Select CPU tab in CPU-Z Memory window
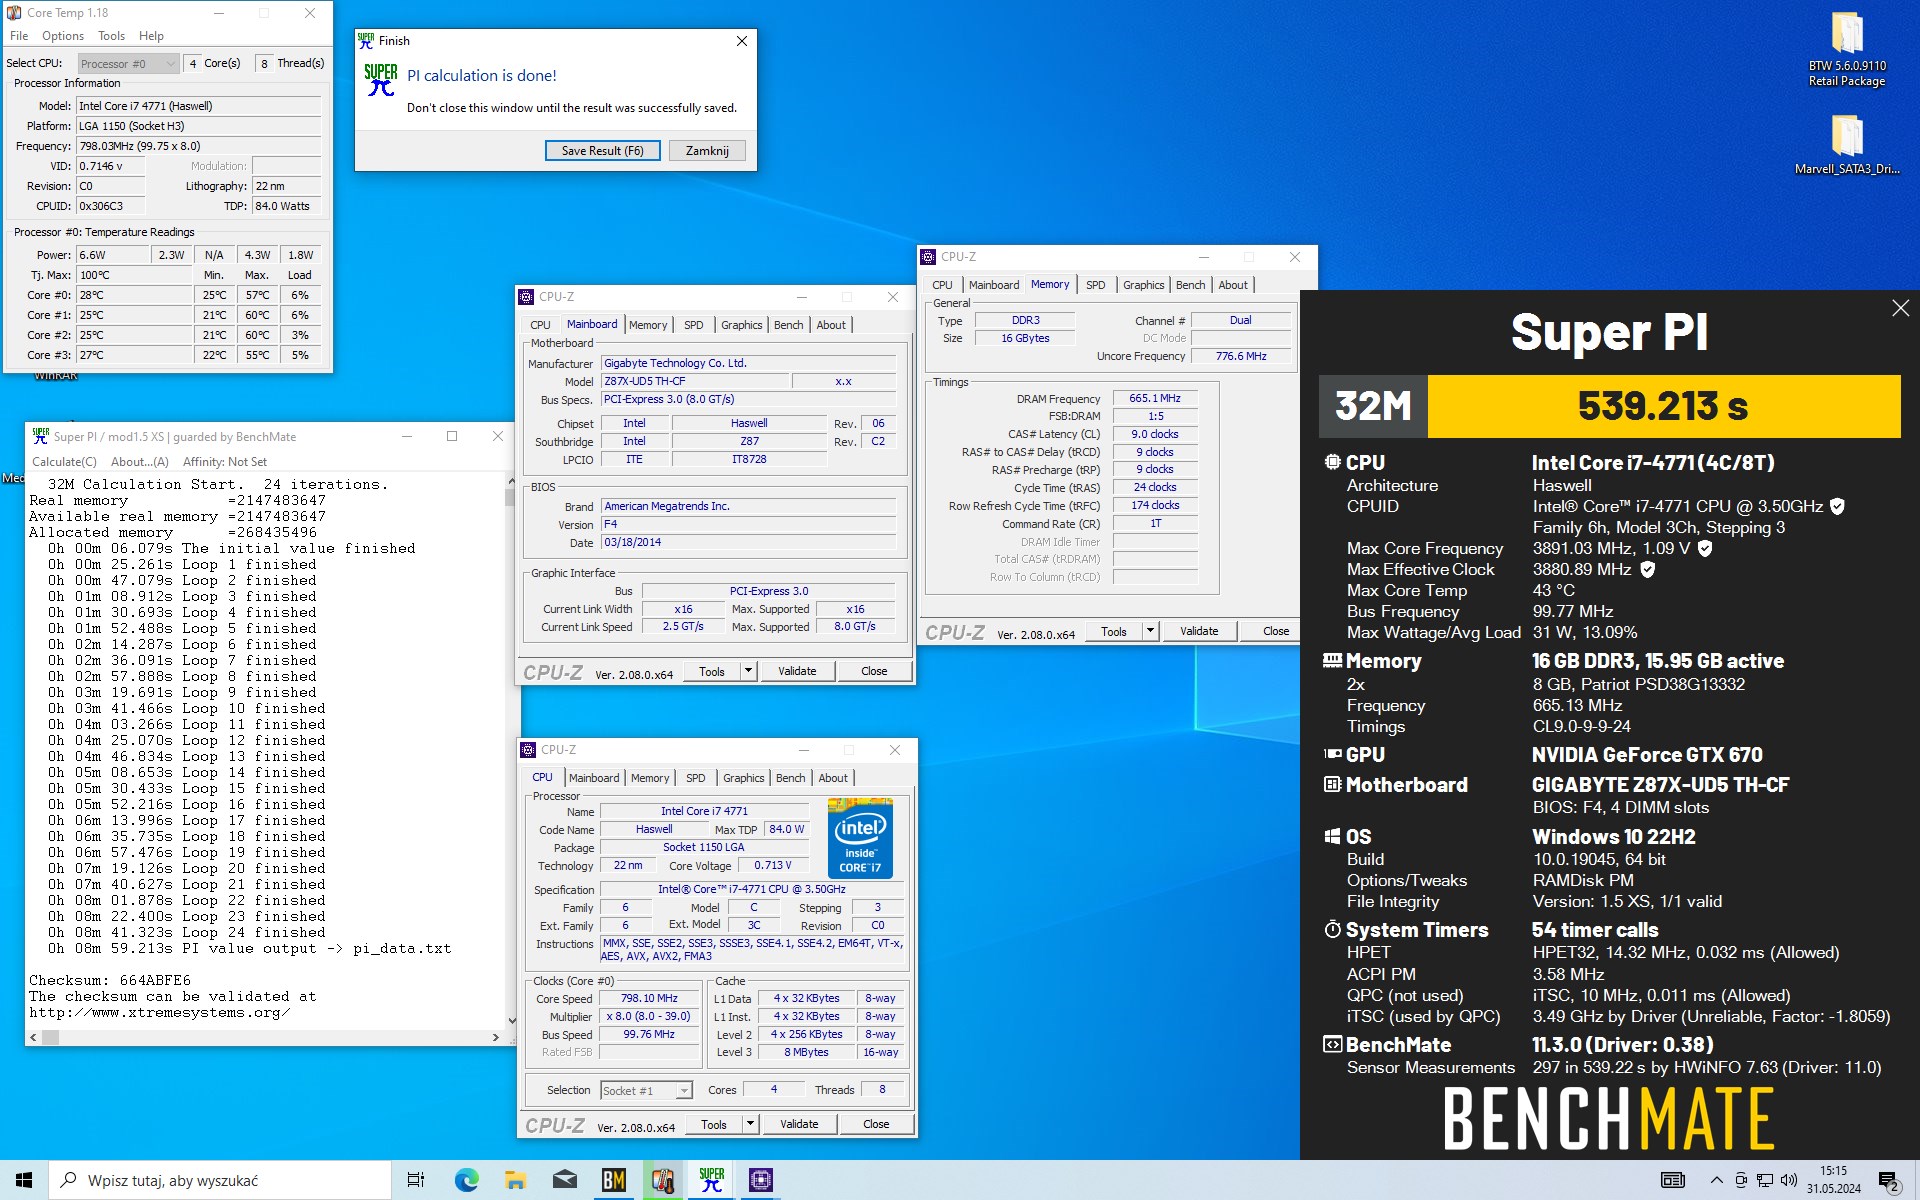Image resolution: width=1920 pixels, height=1200 pixels. [942, 285]
